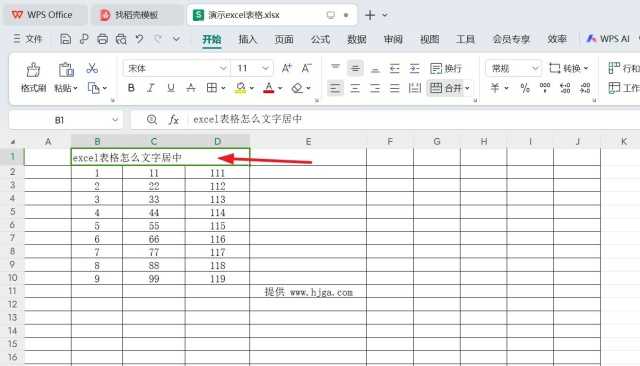Click the Convert (转换) button

pyautogui.click(x=569, y=68)
